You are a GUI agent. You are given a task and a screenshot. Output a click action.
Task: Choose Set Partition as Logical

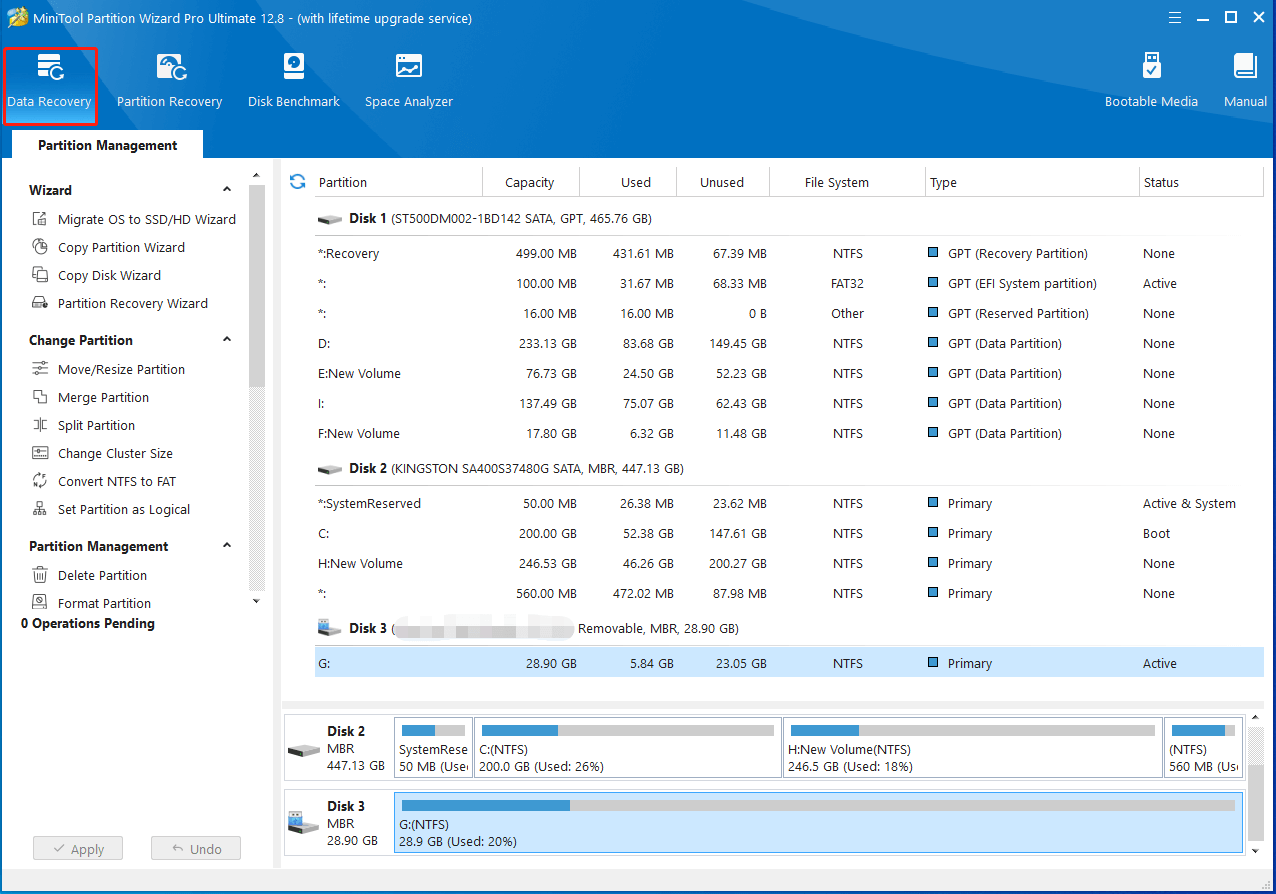(111, 509)
